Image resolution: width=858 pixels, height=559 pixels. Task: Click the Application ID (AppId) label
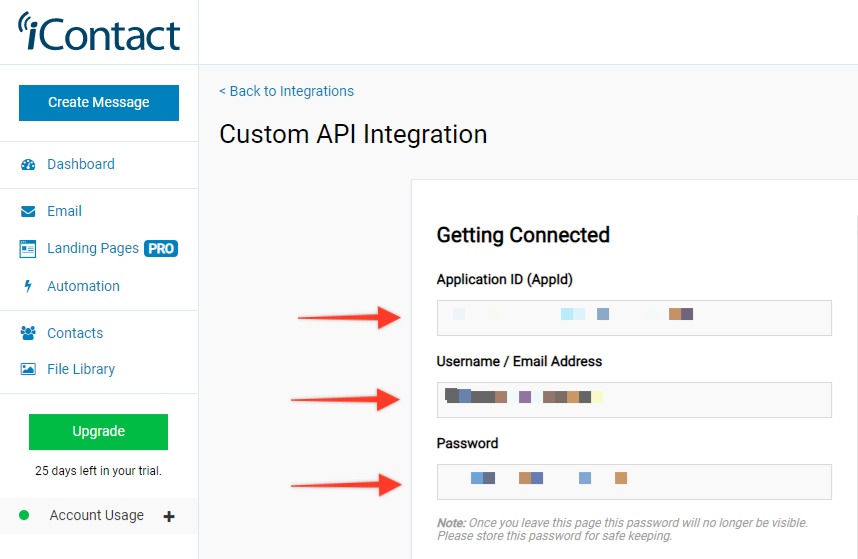click(x=505, y=280)
